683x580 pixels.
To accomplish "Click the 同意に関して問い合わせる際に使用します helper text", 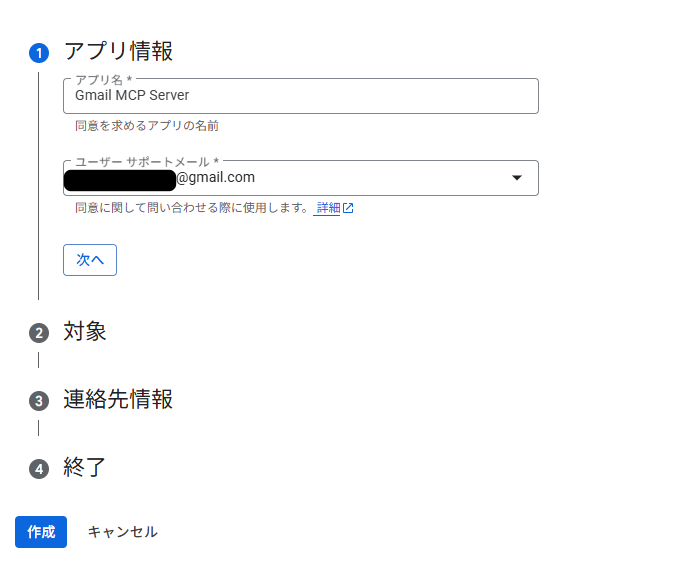I will coord(191,208).
